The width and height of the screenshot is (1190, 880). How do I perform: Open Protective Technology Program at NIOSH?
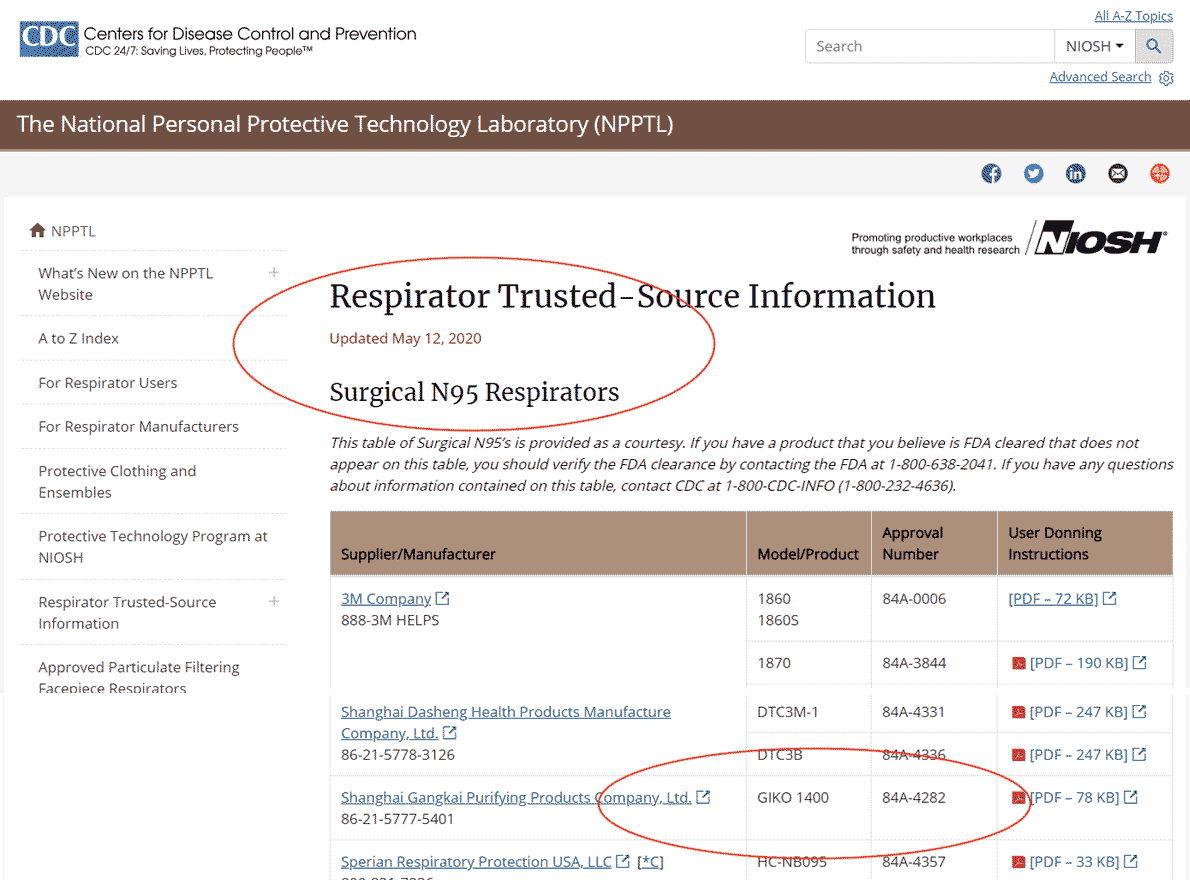coord(153,547)
